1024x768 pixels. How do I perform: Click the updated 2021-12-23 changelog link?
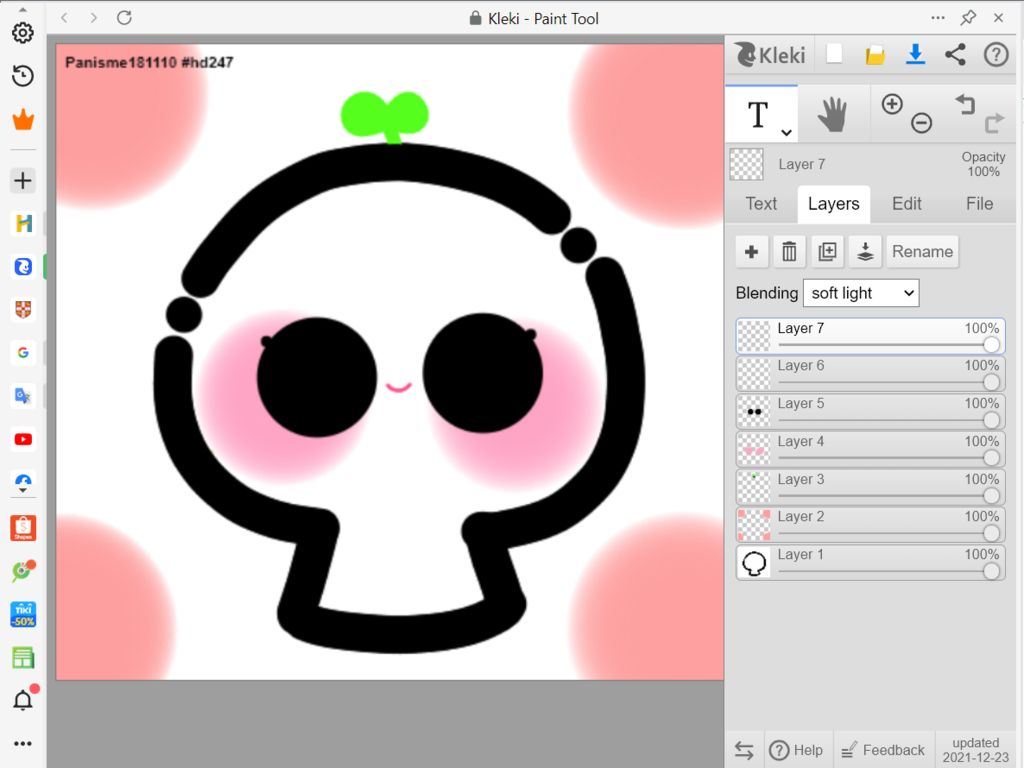976,750
